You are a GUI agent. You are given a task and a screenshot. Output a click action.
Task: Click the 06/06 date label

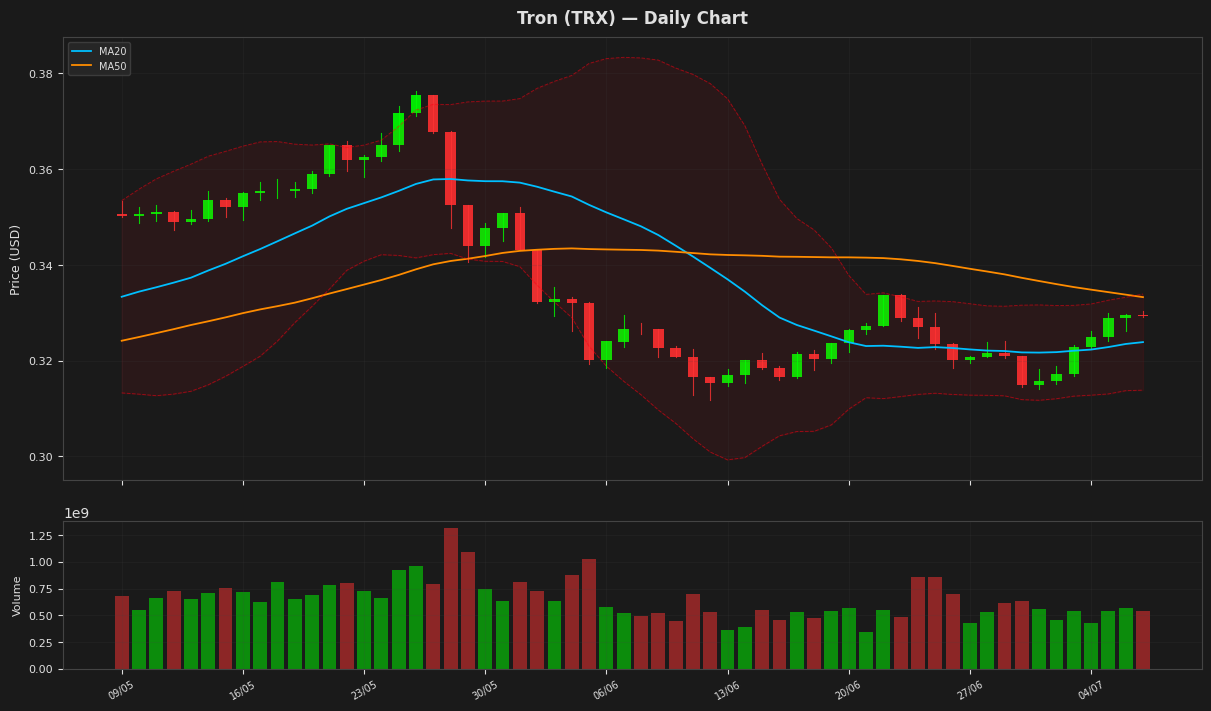605,690
